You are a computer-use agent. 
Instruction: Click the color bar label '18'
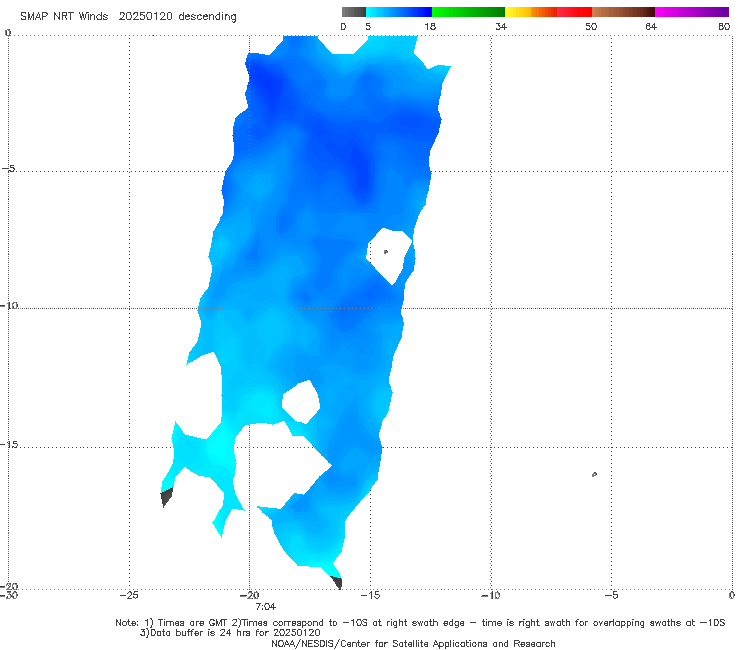pos(430,26)
